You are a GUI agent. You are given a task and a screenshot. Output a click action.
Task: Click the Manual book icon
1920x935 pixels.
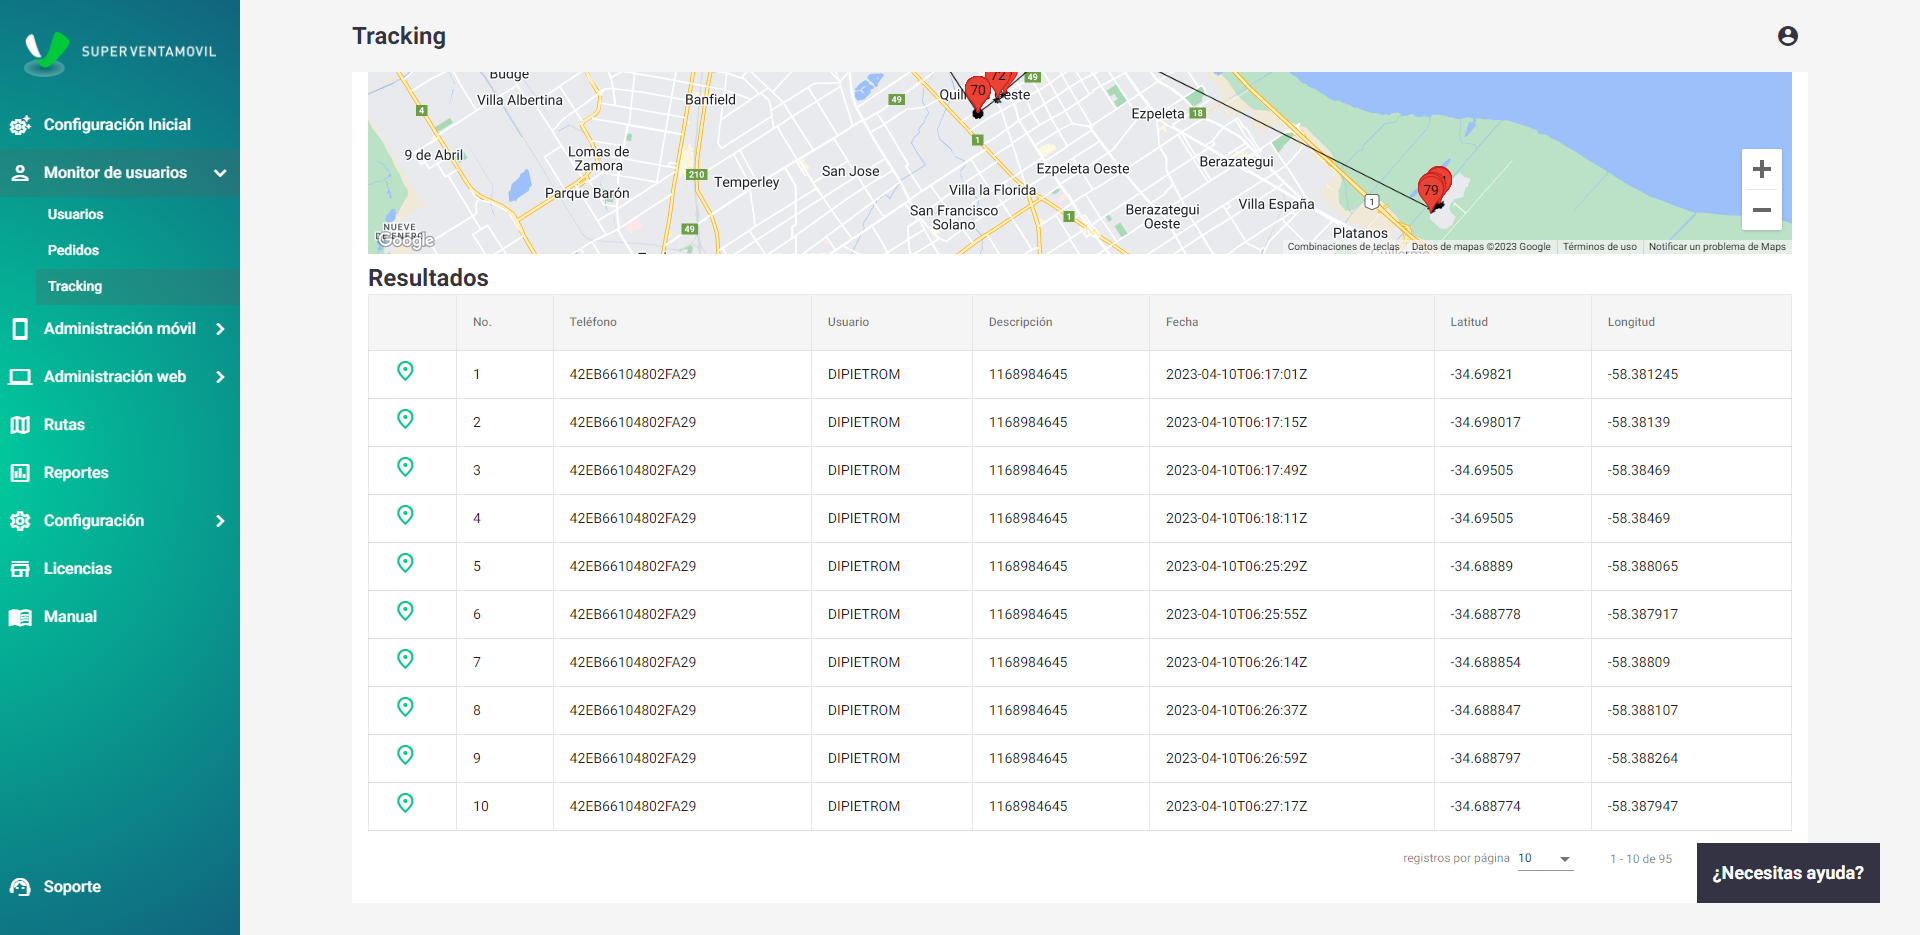tap(20, 617)
